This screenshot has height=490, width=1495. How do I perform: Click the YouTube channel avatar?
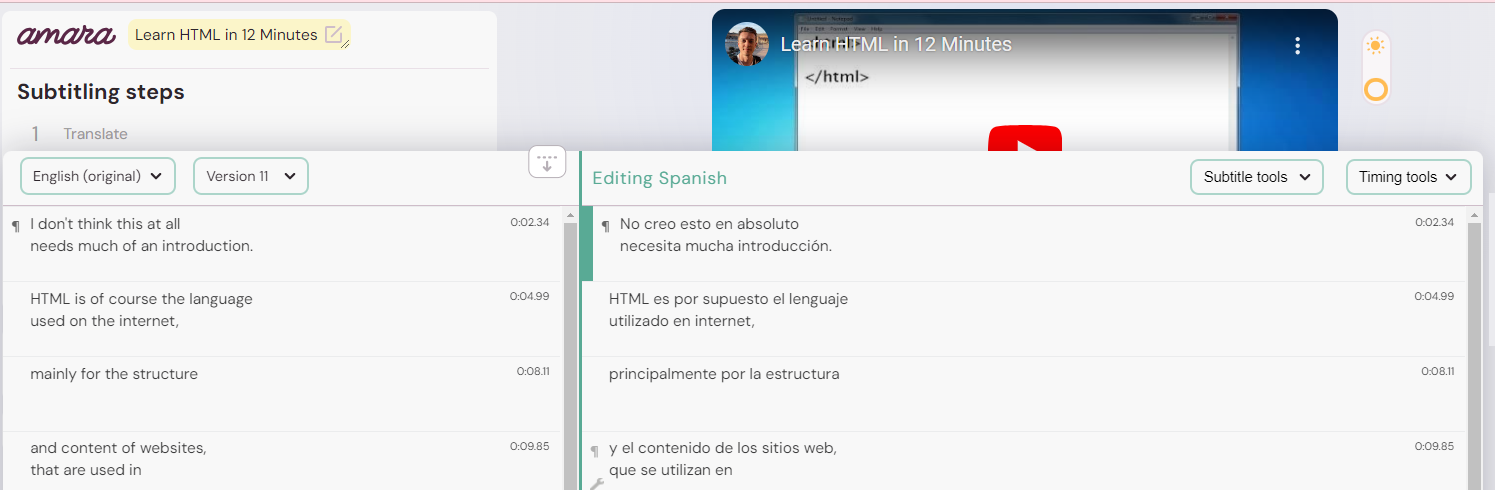pos(747,44)
